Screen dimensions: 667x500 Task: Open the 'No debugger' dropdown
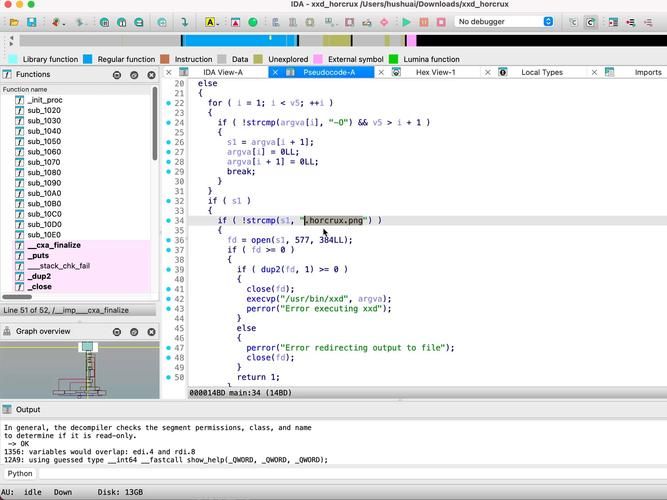(505, 22)
